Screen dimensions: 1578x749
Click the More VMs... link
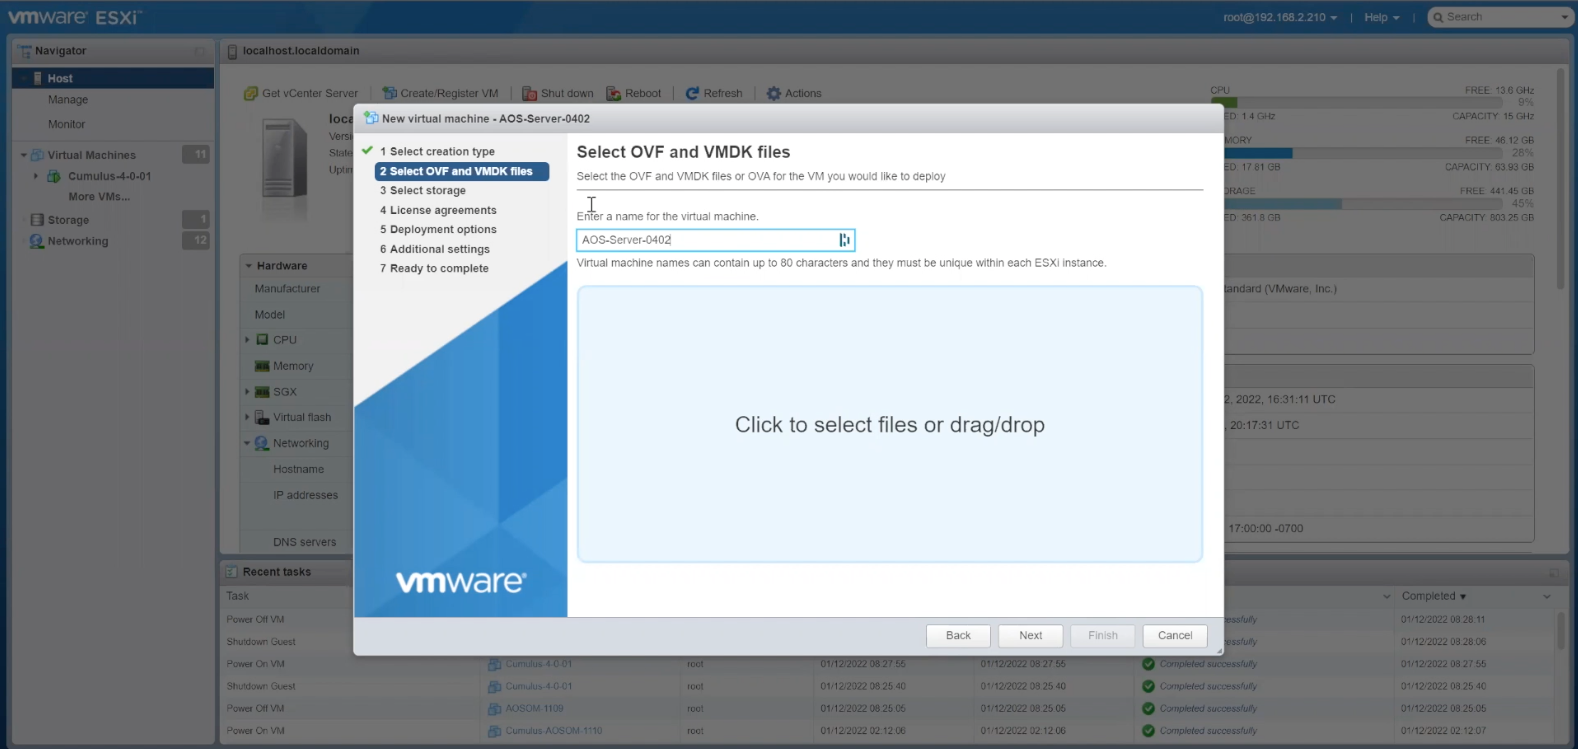click(99, 197)
